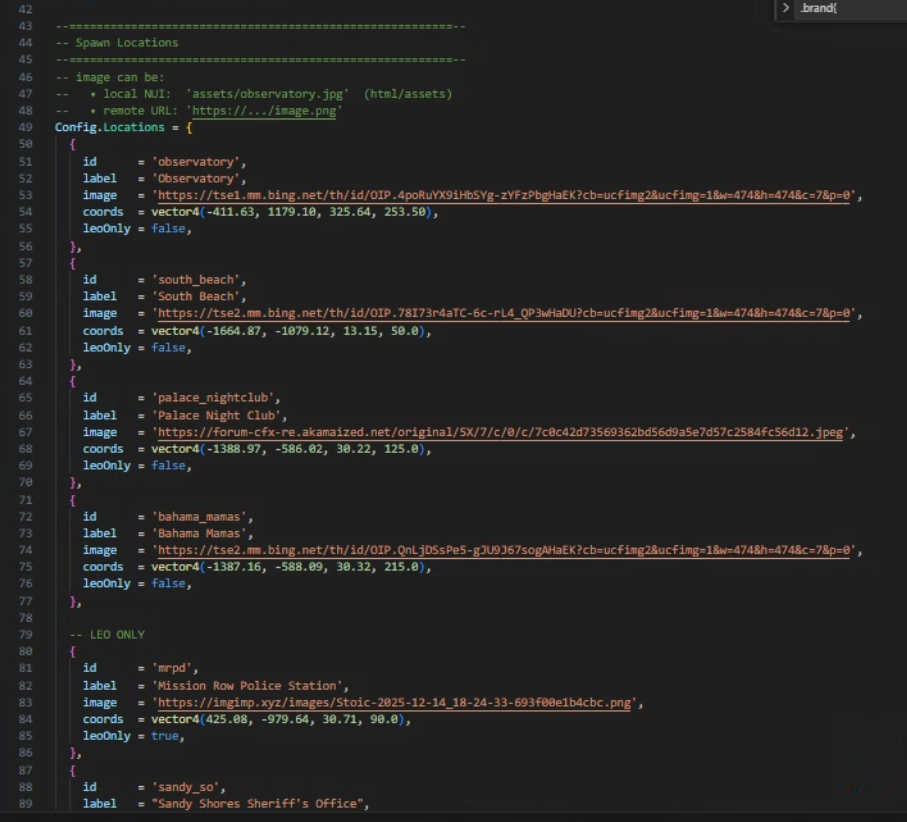Image resolution: width=907 pixels, height=822 pixels.
Task: Click the 'coords' key on line 84
Action: tap(103, 720)
